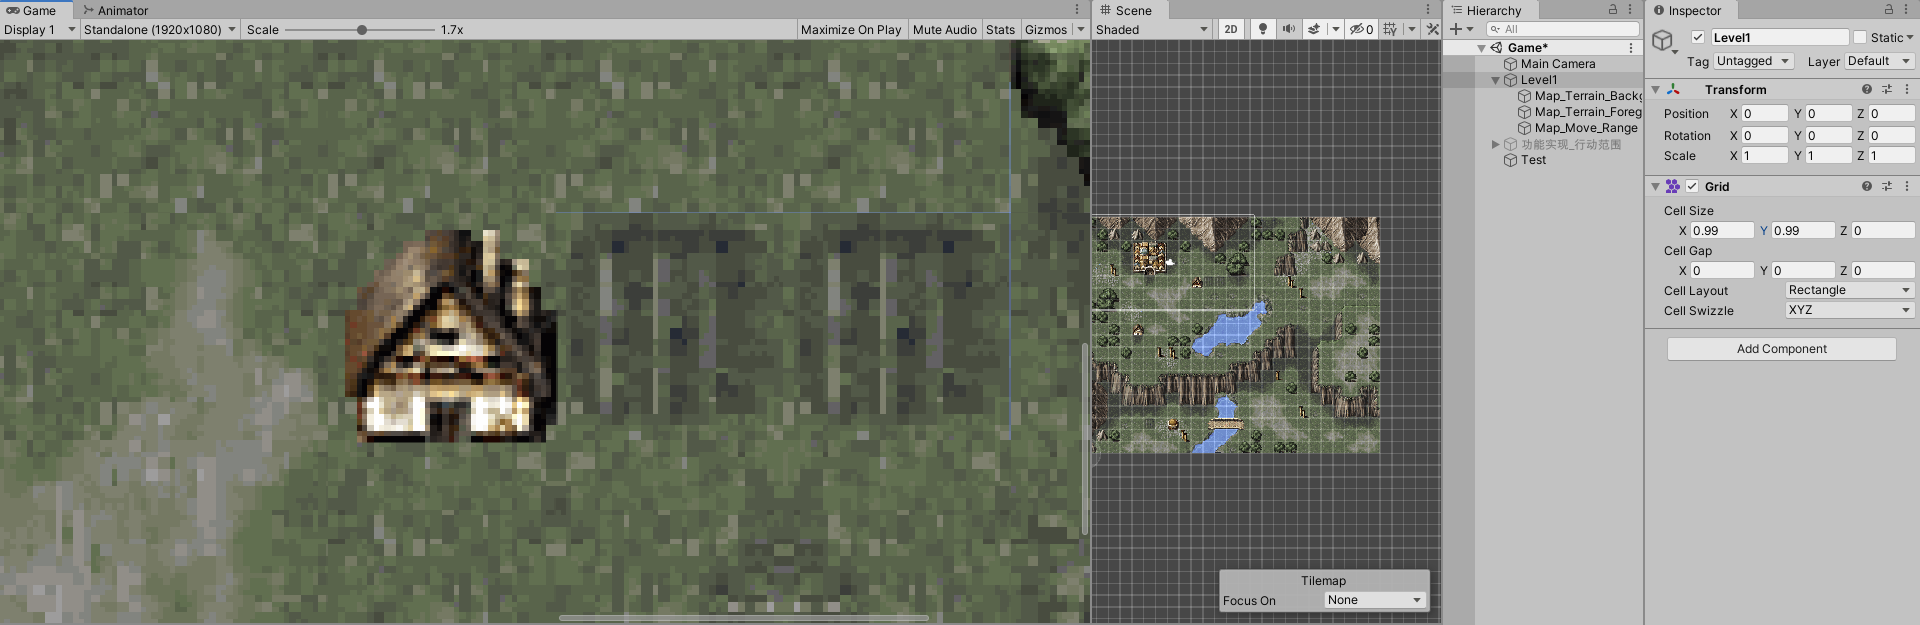Toggle 2D view mode in Scene toolbar
The image size is (1920, 625).
click(x=1231, y=29)
